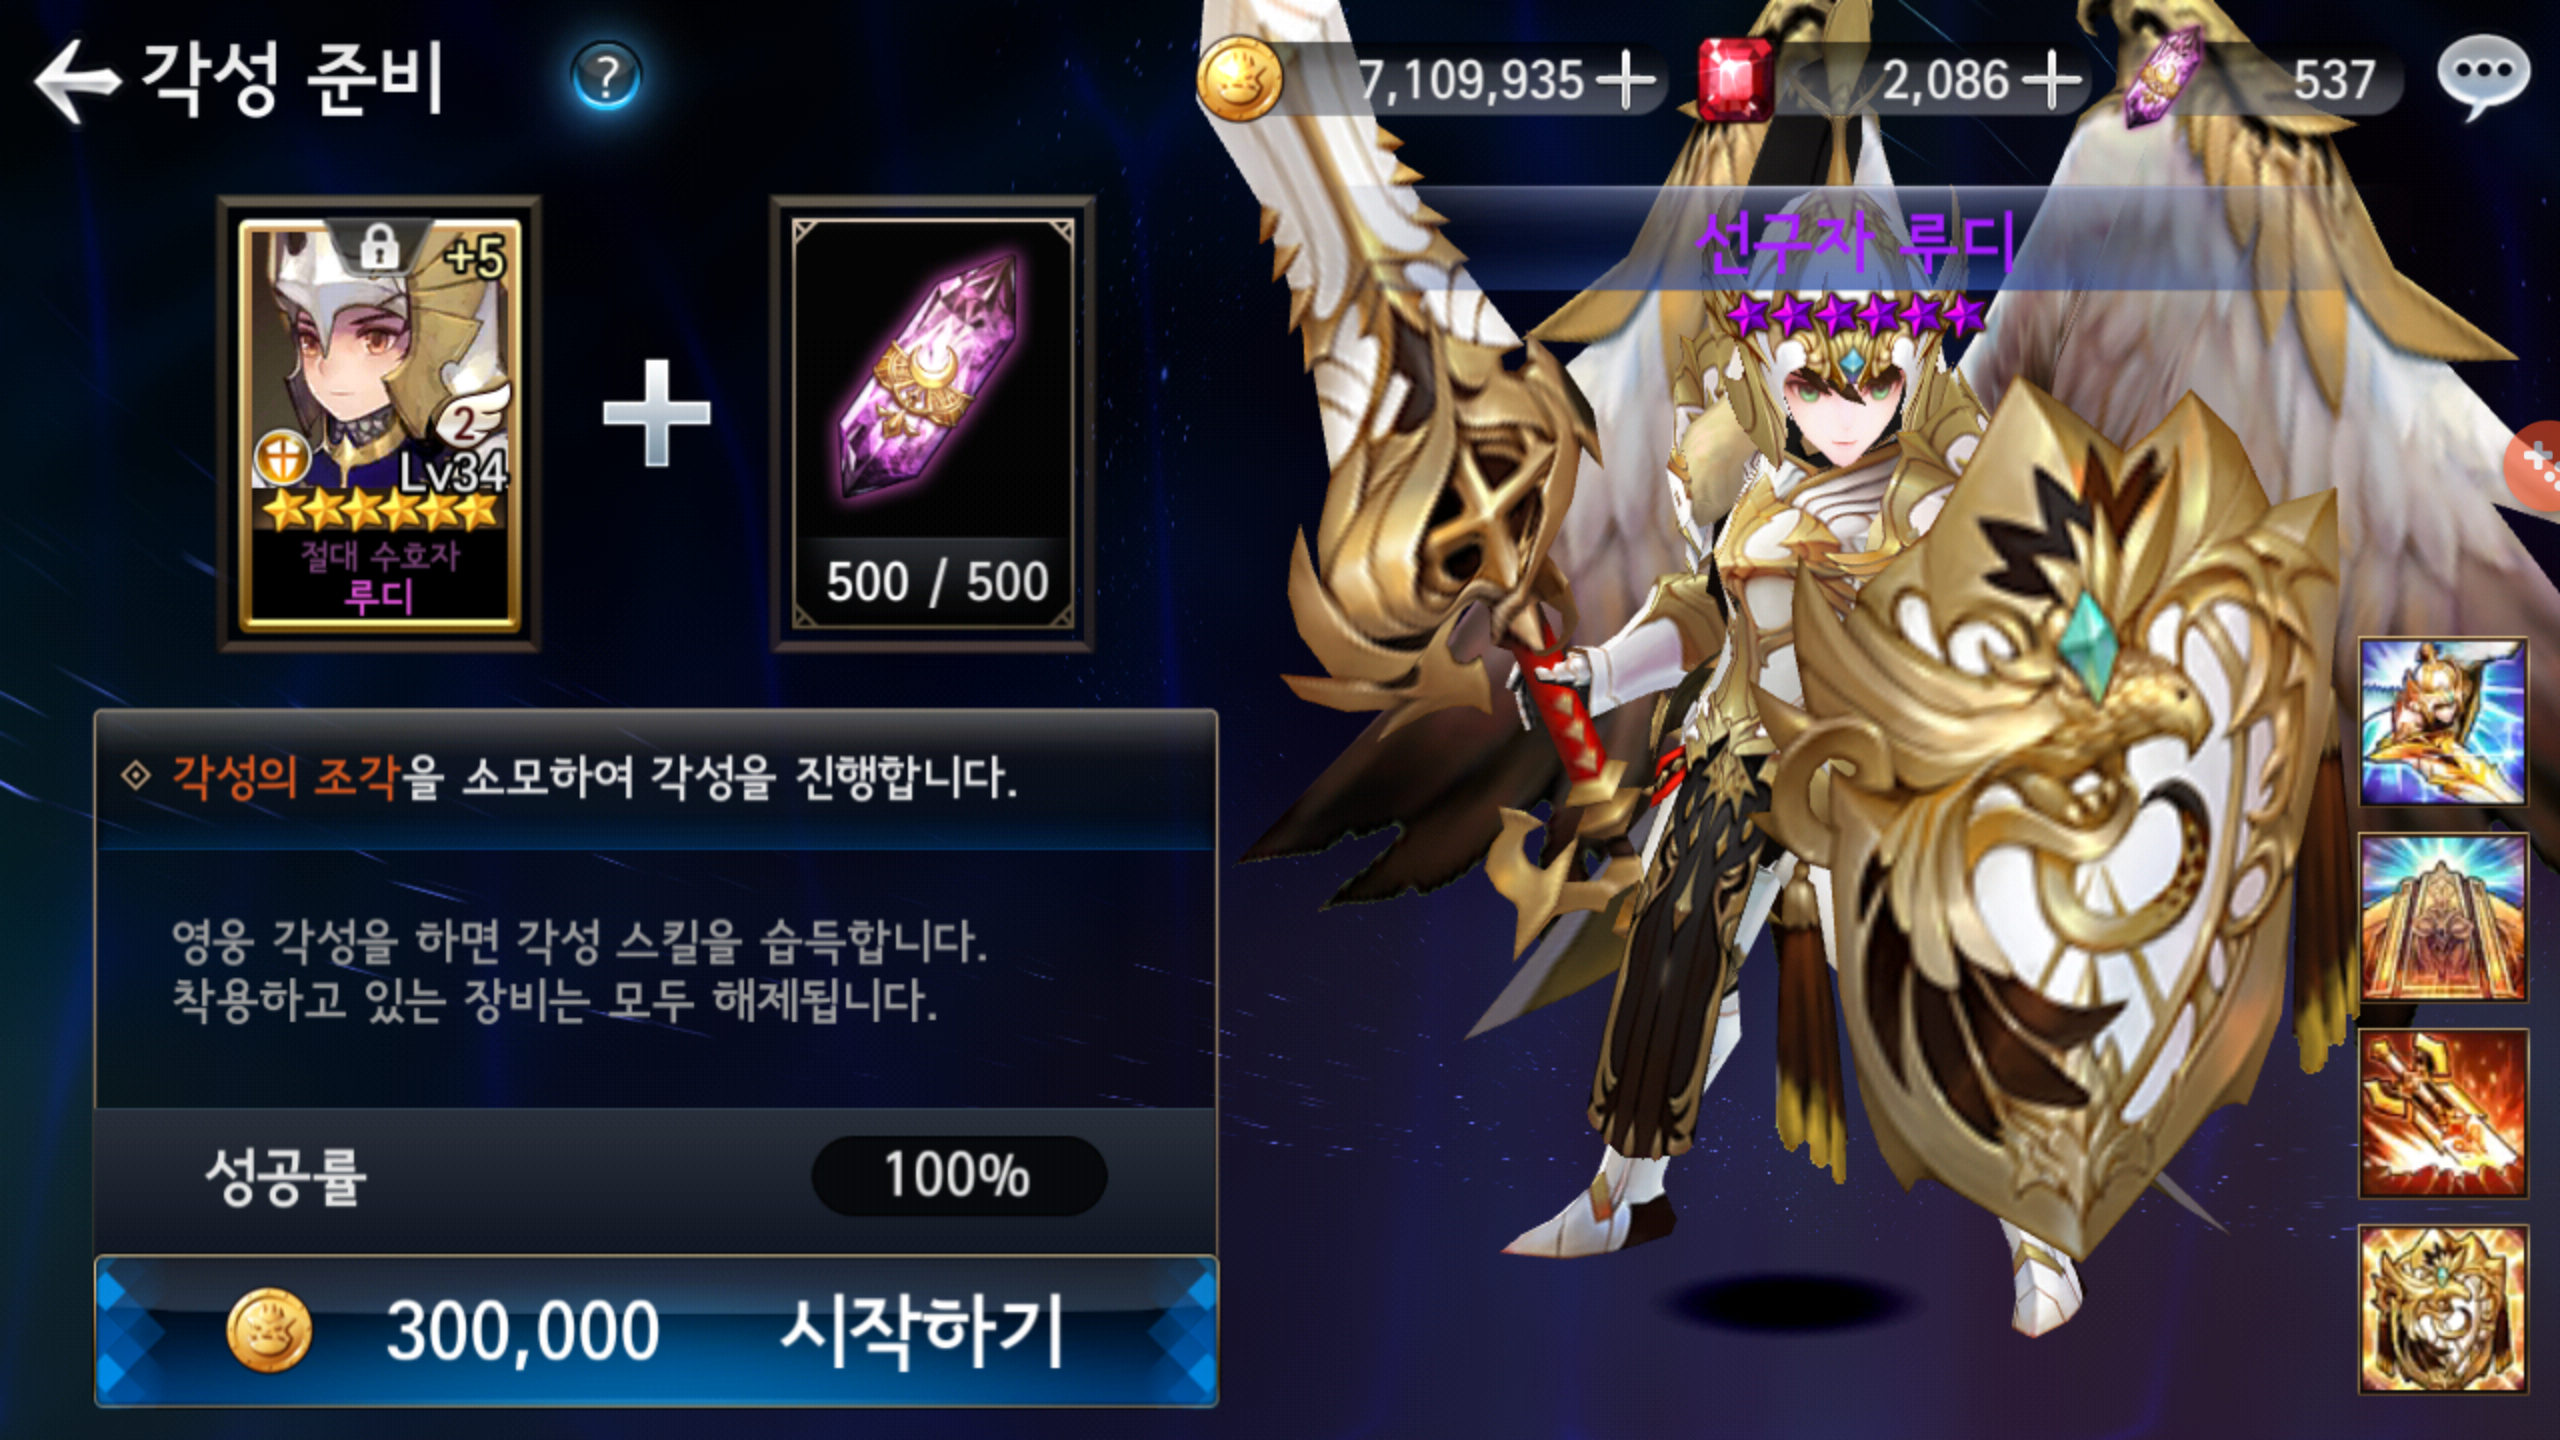Add more rubies with the plus sign
The width and height of the screenshot is (2560, 1440).
(x=2052, y=80)
